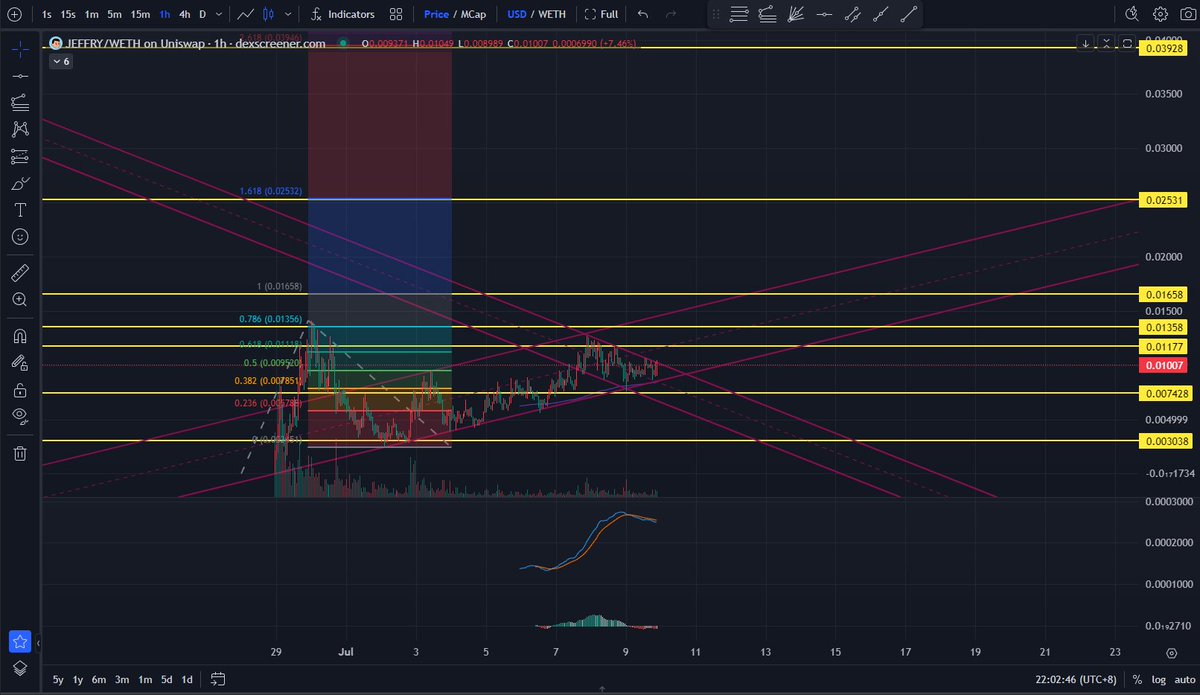The image size is (1200, 695).
Task: Switch to the 4h timeframe
Action: coord(184,15)
